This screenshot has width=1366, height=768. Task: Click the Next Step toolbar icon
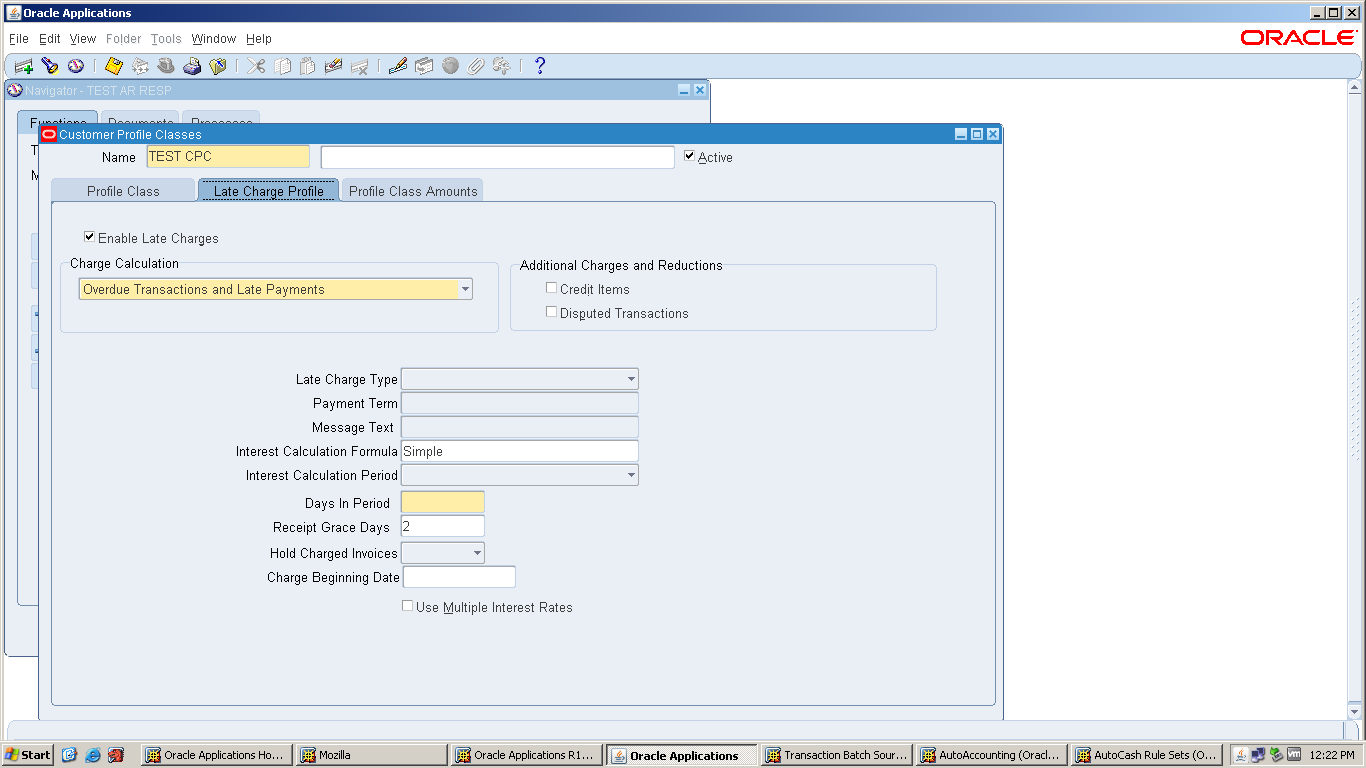click(140, 66)
